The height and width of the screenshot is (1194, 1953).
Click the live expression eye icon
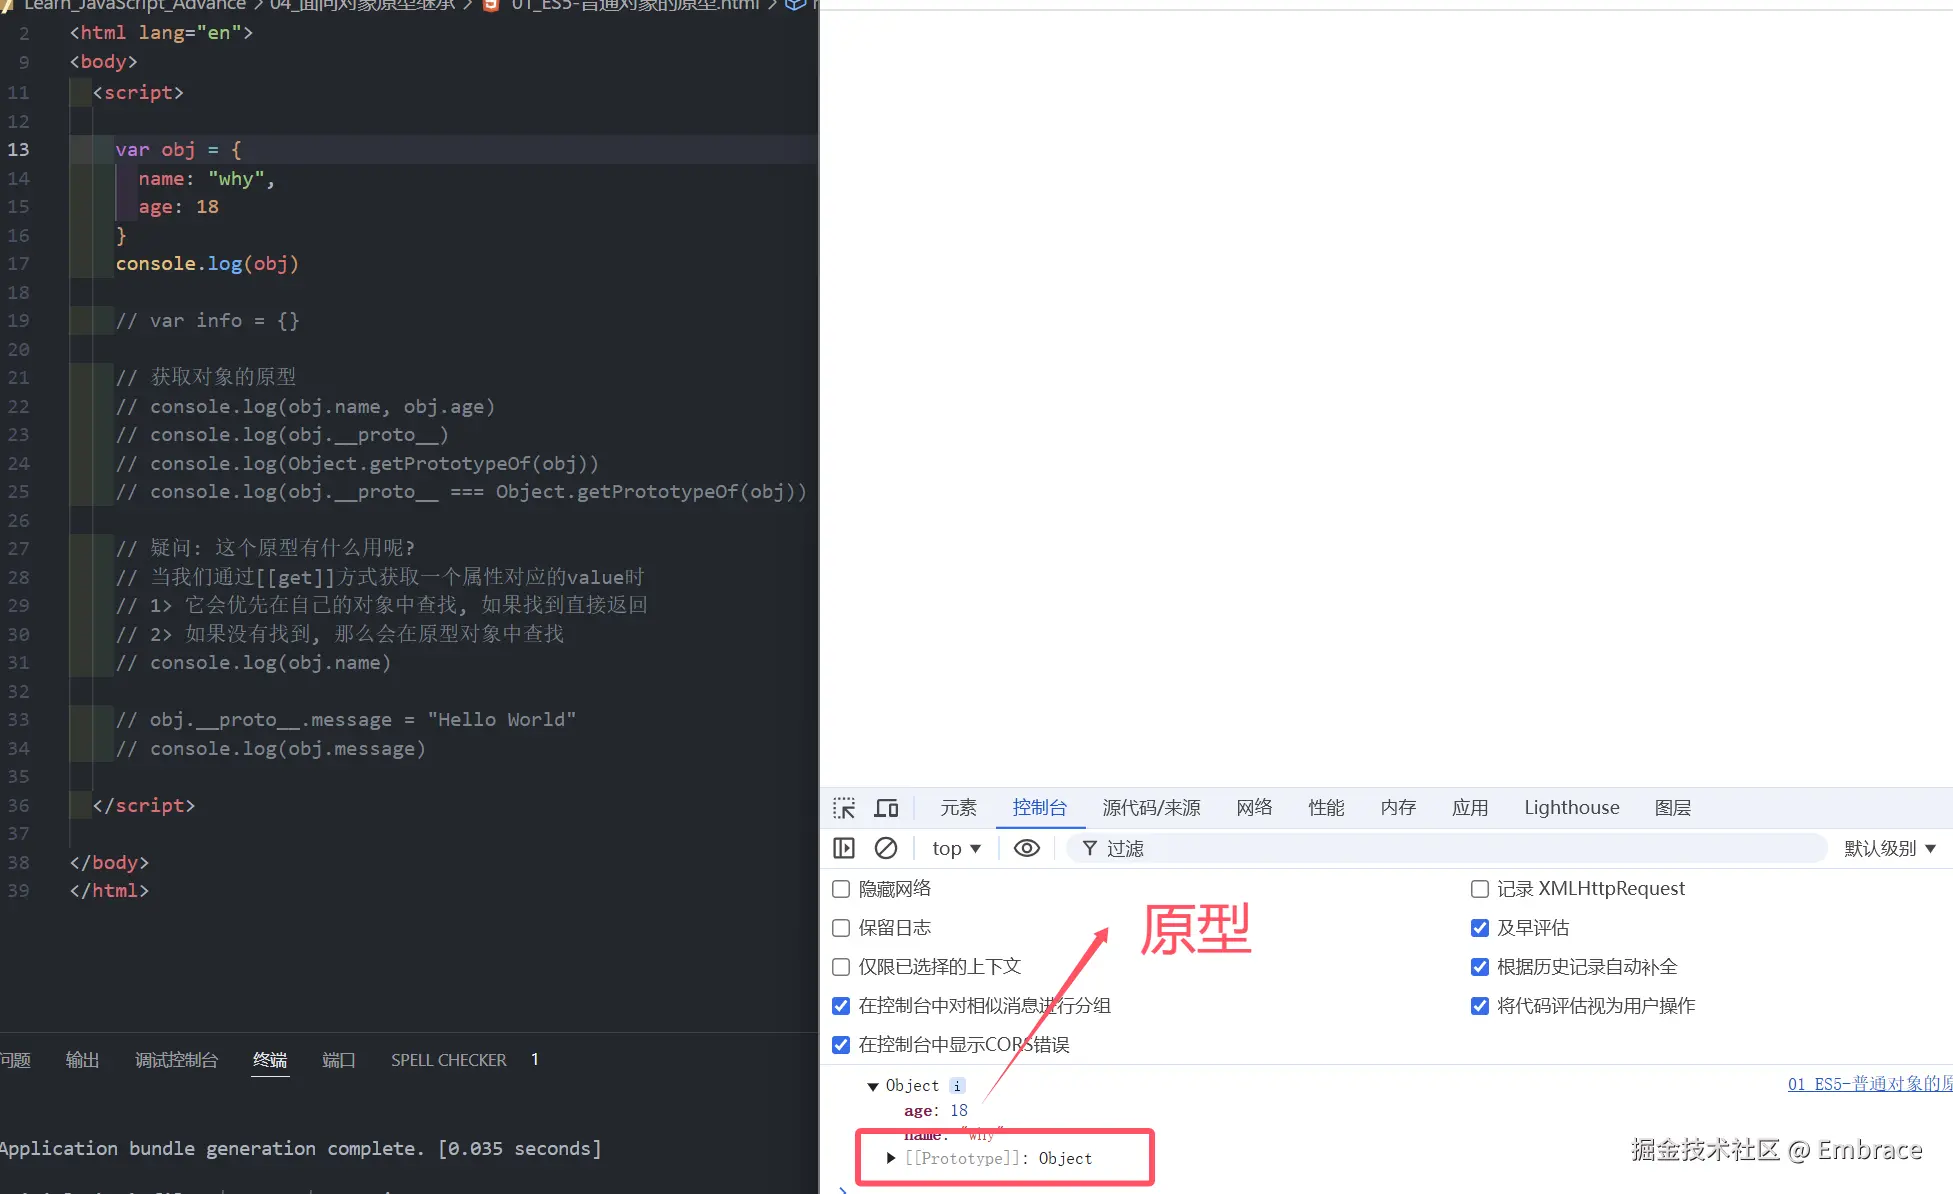(1027, 848)
